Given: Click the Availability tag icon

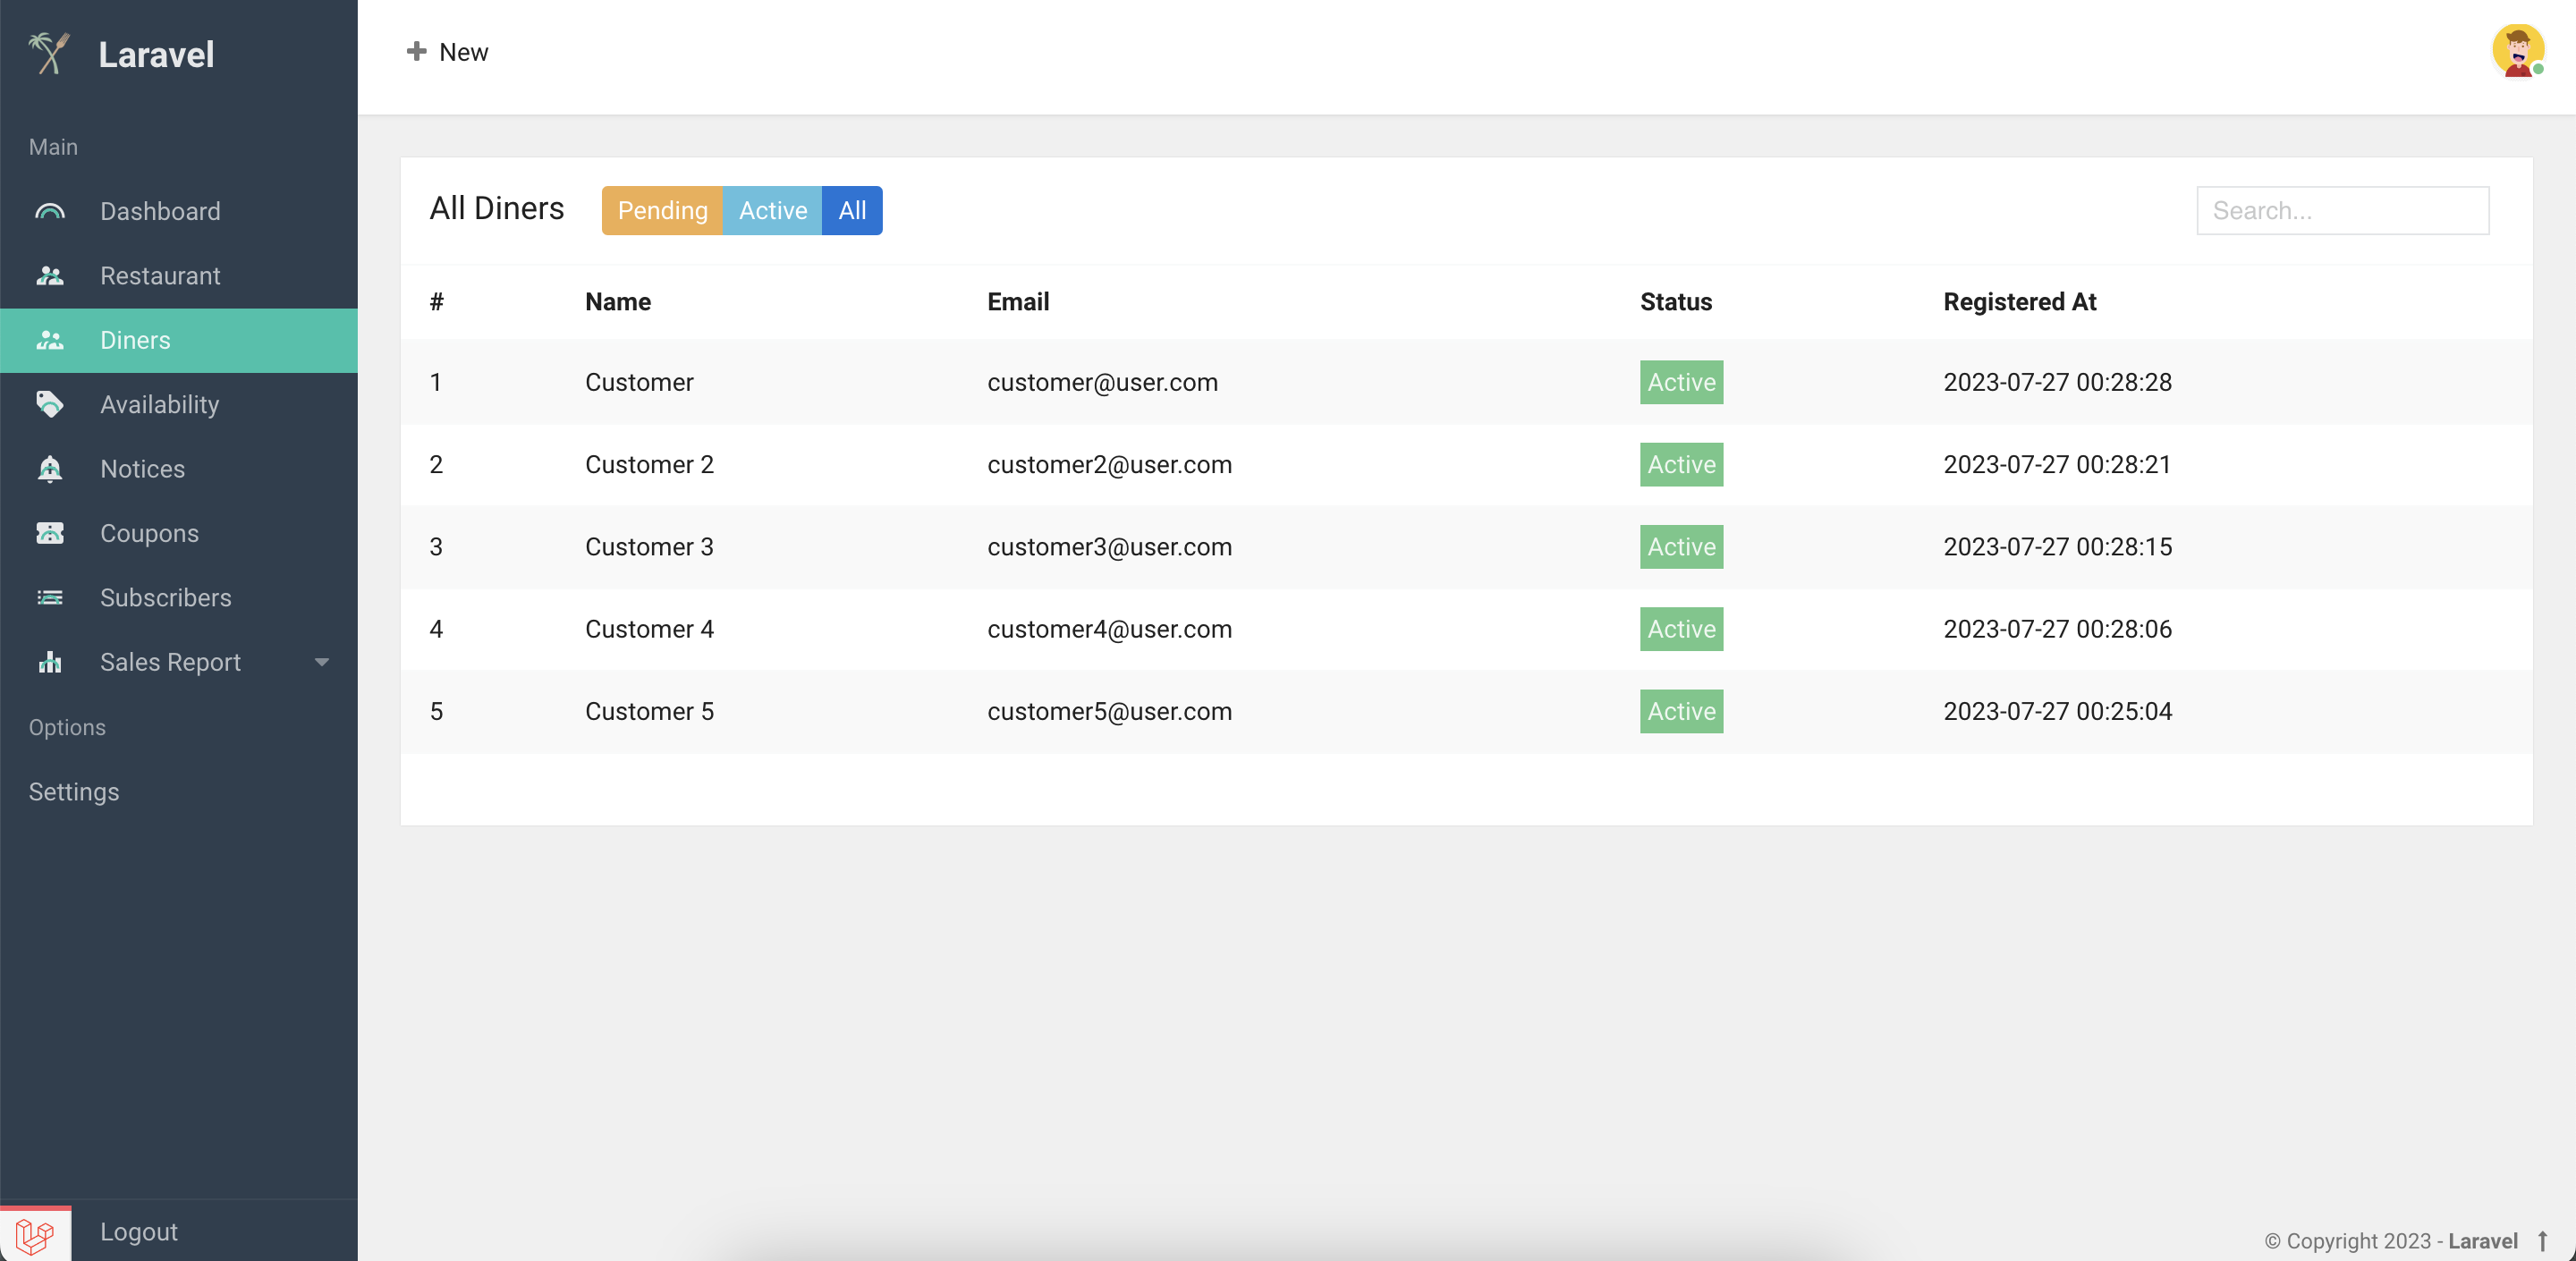Looking at the screenshot, I should (50, 404).
